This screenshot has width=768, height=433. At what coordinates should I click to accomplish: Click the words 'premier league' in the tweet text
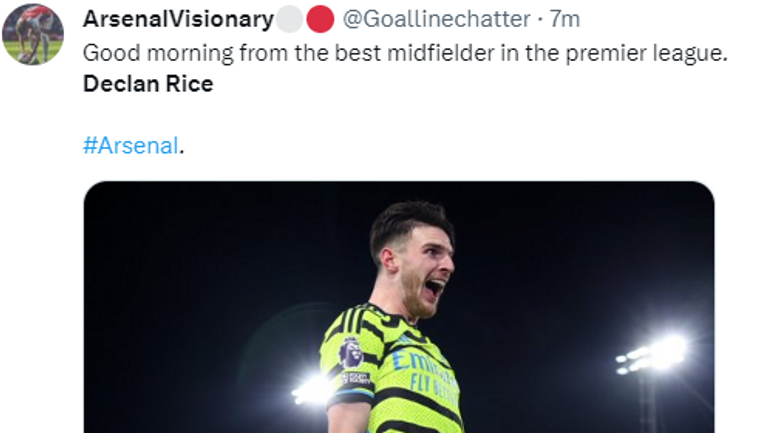662,51
